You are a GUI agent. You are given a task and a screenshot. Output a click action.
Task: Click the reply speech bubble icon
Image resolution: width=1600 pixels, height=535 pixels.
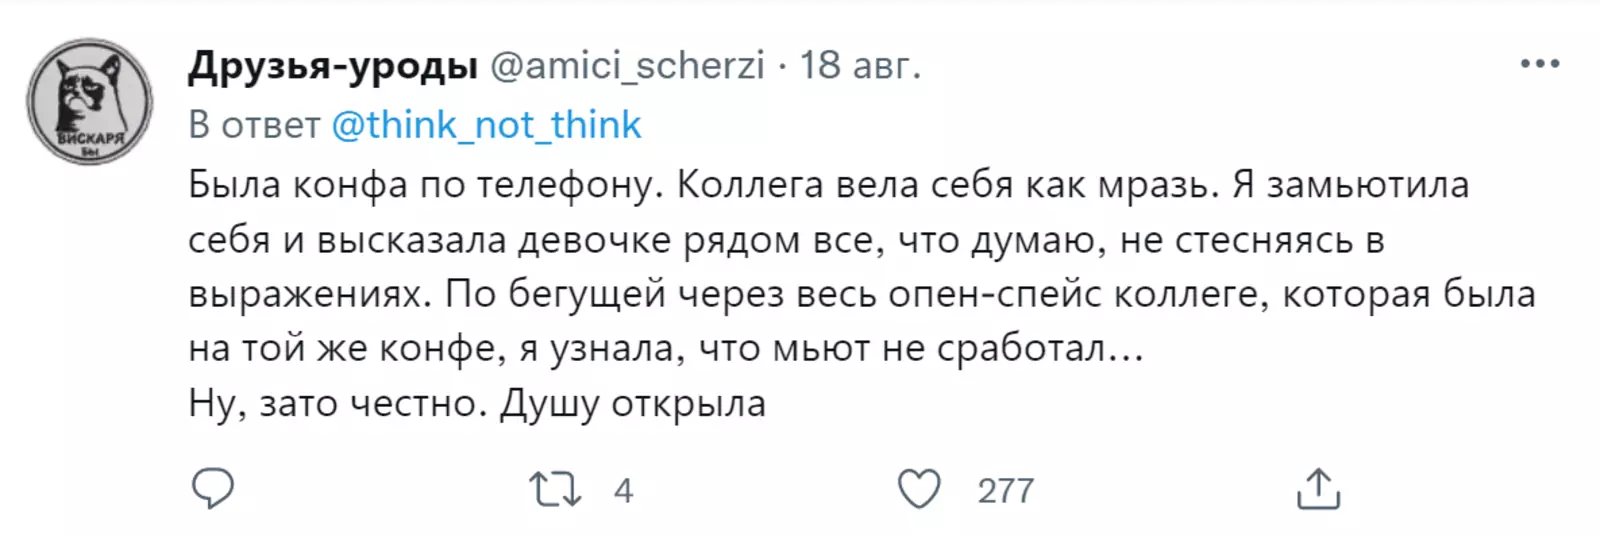(212, 489)
